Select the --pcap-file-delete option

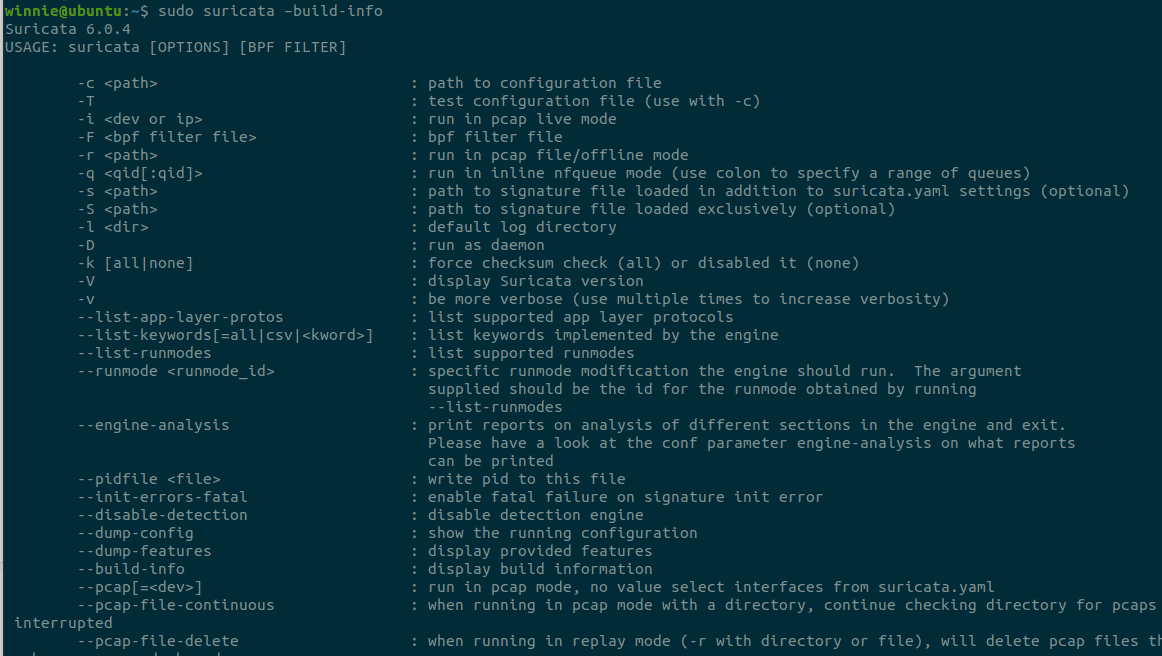pyautogui.click(x=159, y=641)
